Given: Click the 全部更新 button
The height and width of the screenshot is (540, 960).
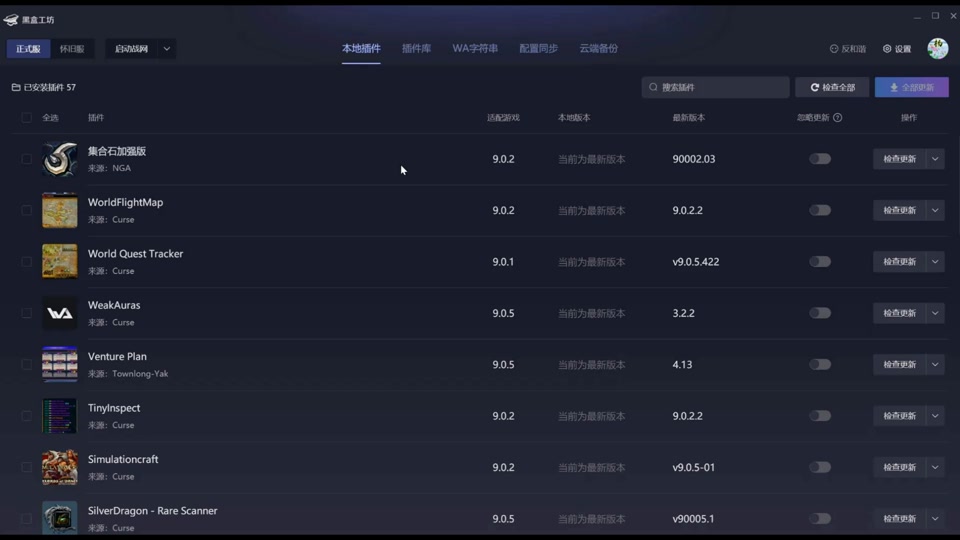Looking at the screenshot, I should point(912,87).
